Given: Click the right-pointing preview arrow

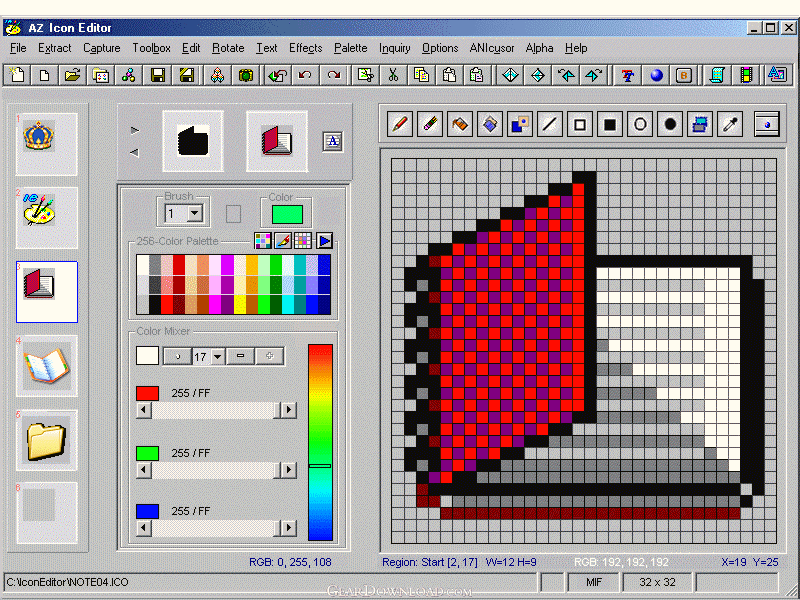Looking at the screenshot, I should (135, 130).
